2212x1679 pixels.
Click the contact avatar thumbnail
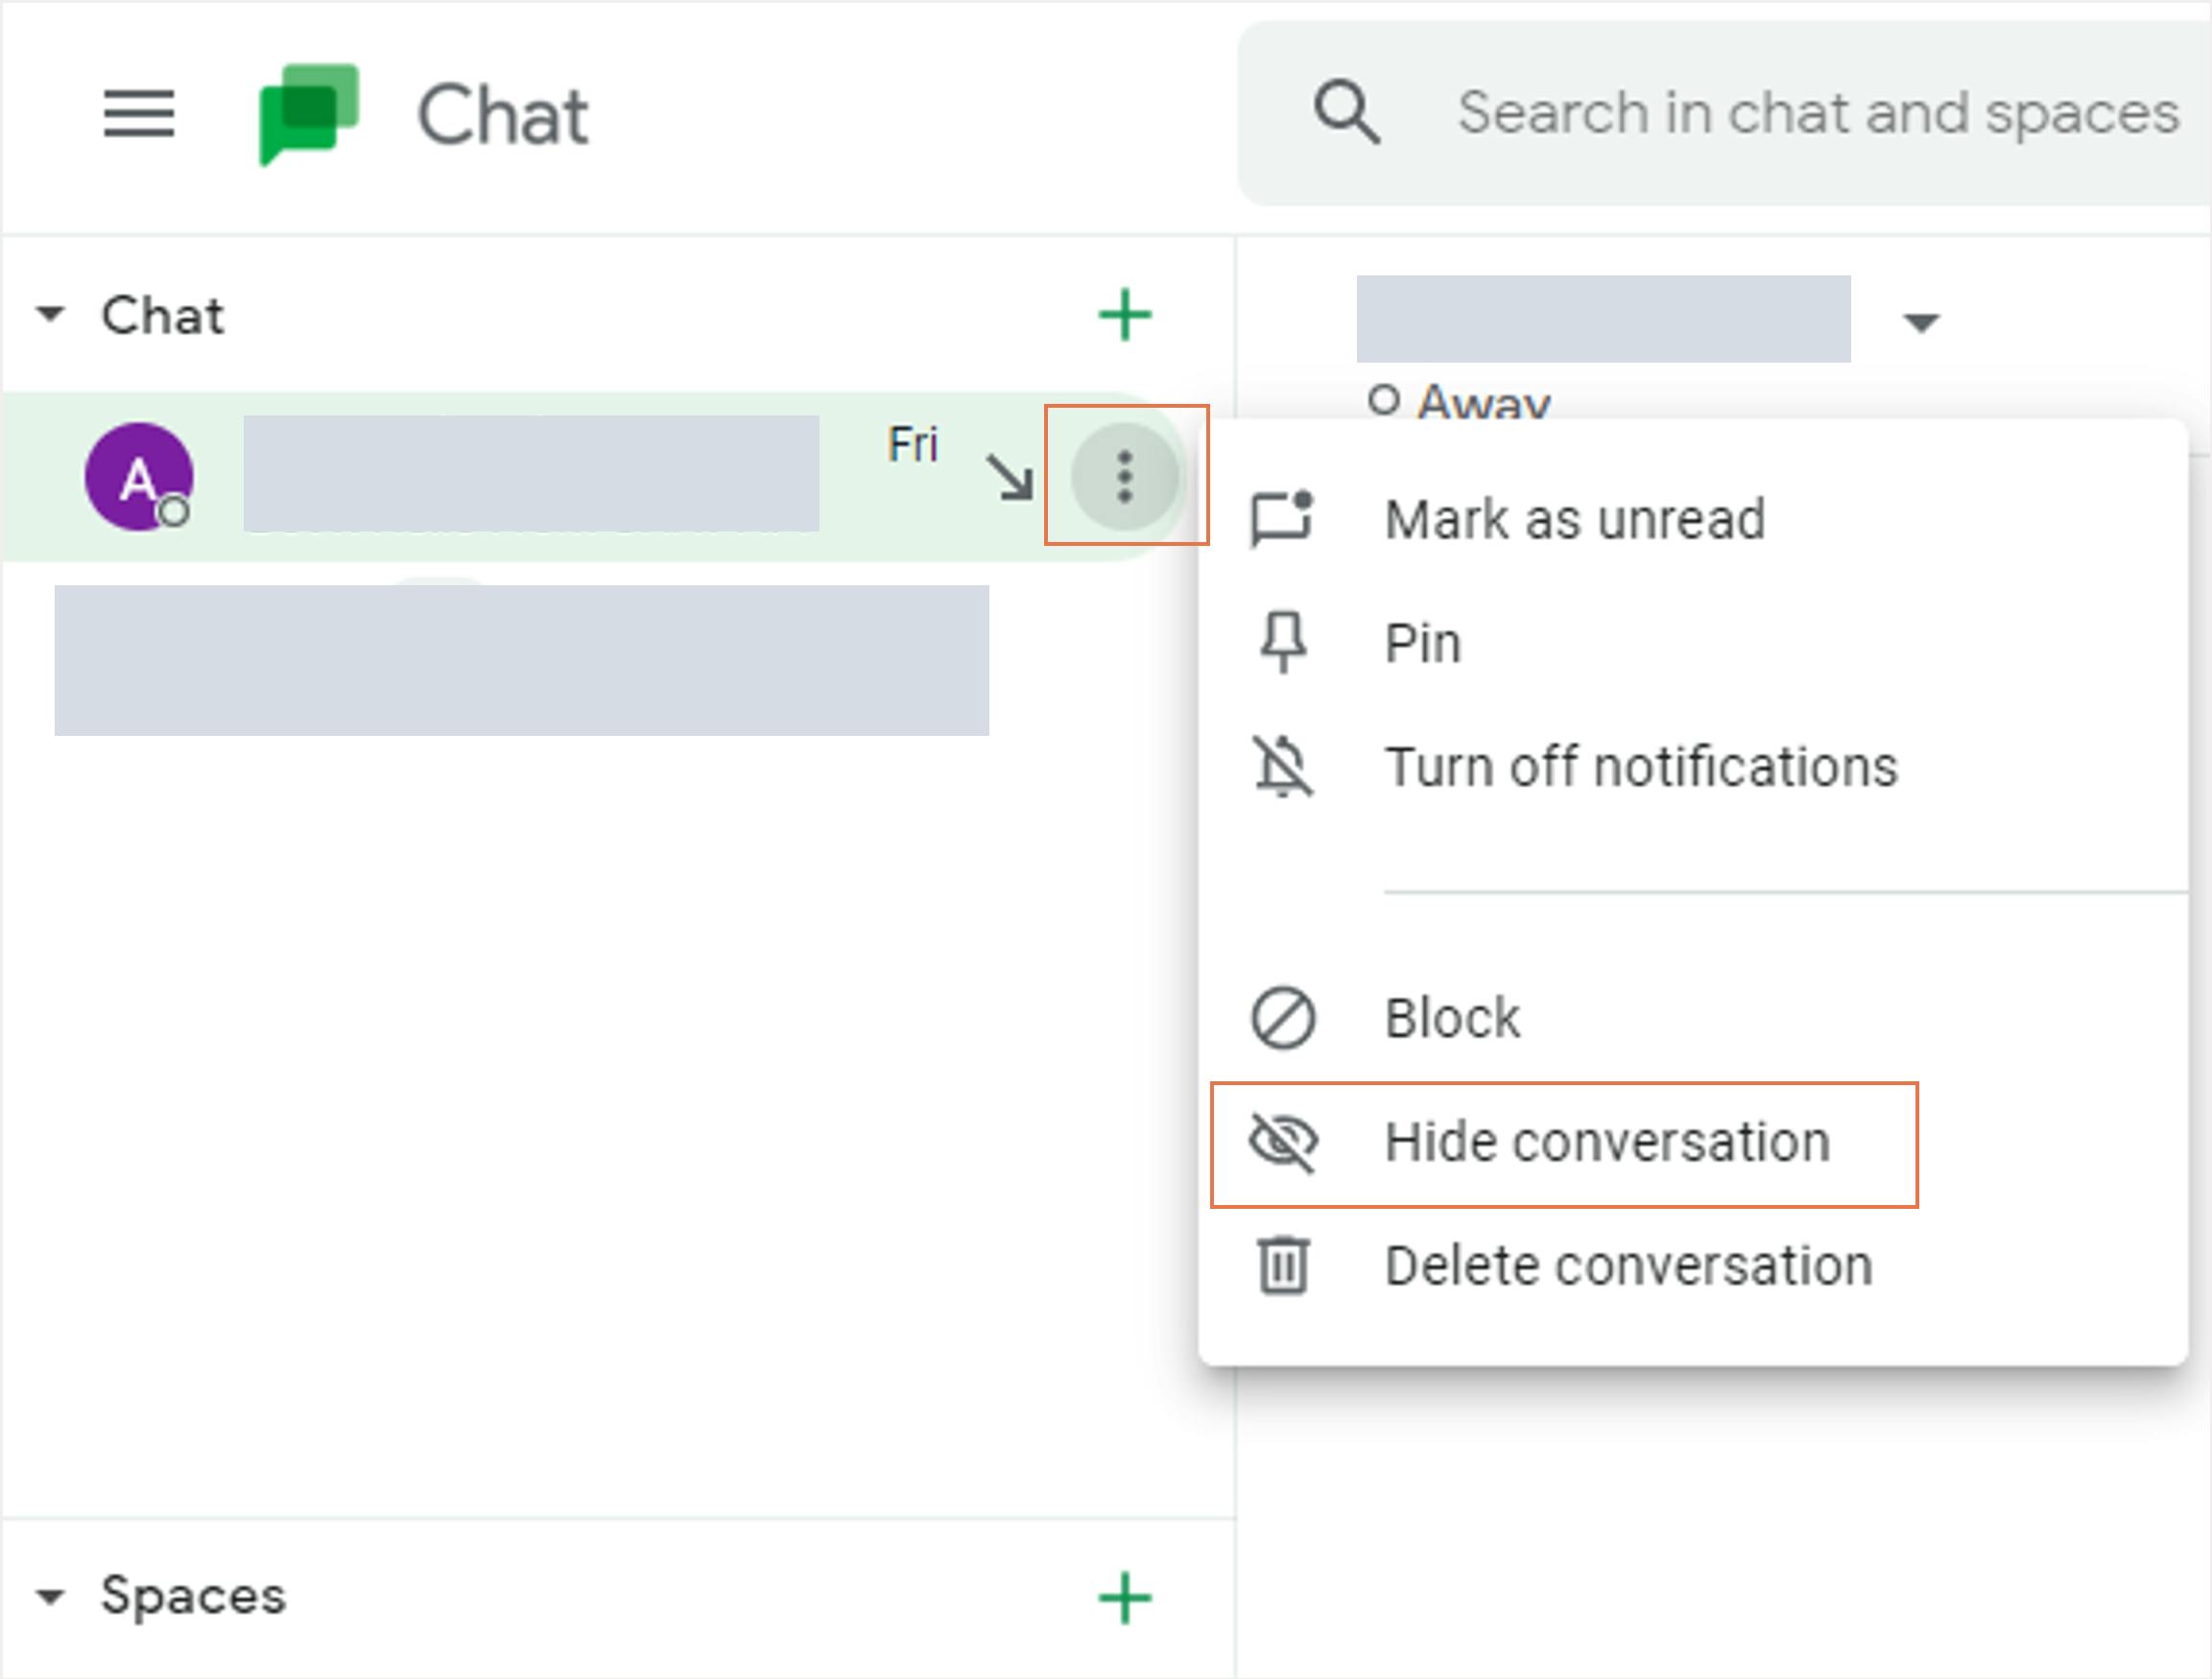(137, 476)
